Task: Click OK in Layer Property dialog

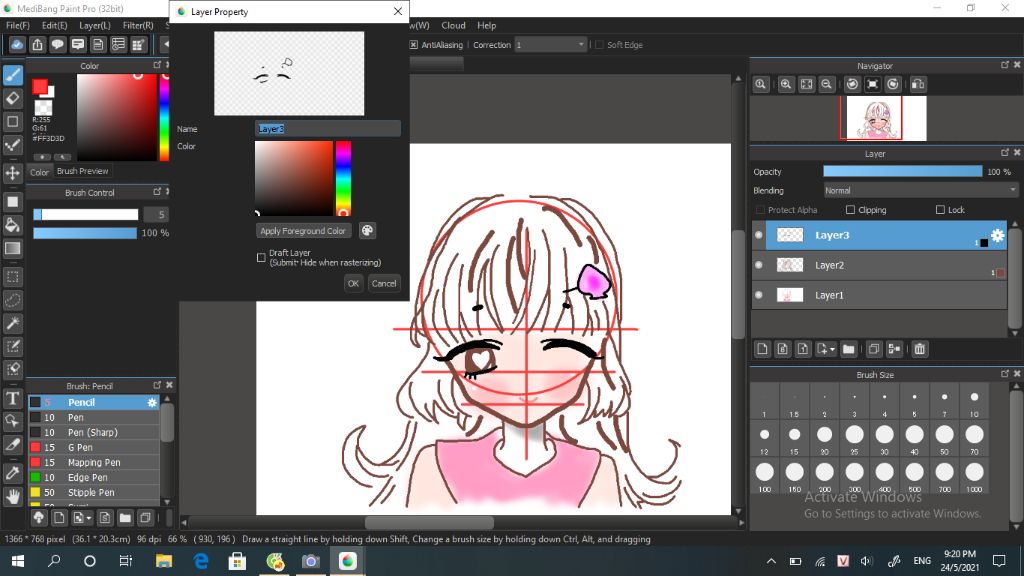Action: click(353, 283)
